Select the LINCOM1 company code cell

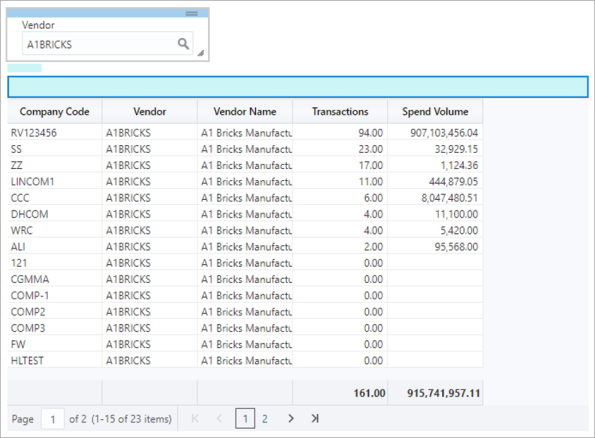(55, 181)
